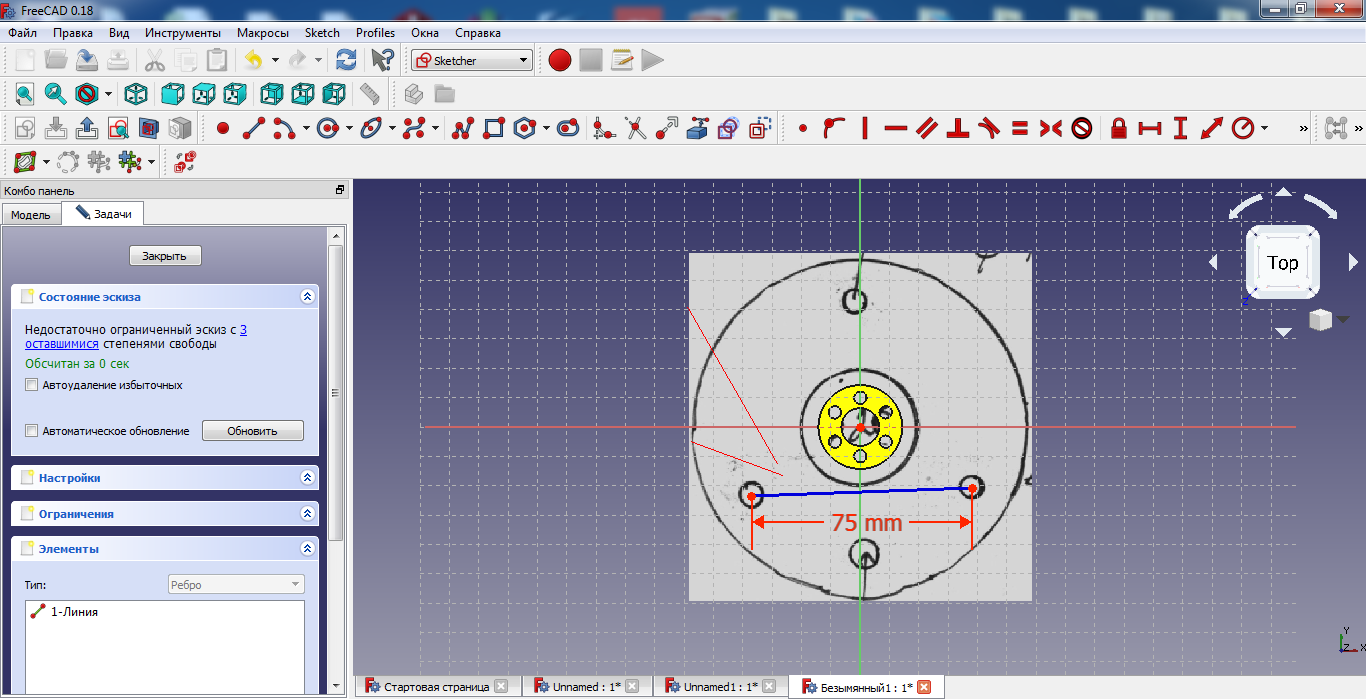
Task: Select the Polyline tool
Action: [462, 128]
